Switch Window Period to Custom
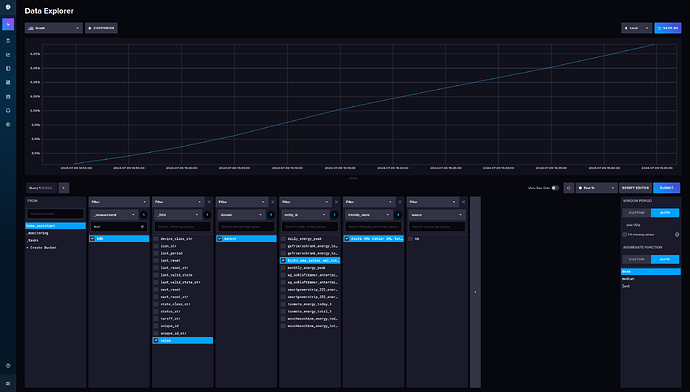 click(x=636, y=213)
